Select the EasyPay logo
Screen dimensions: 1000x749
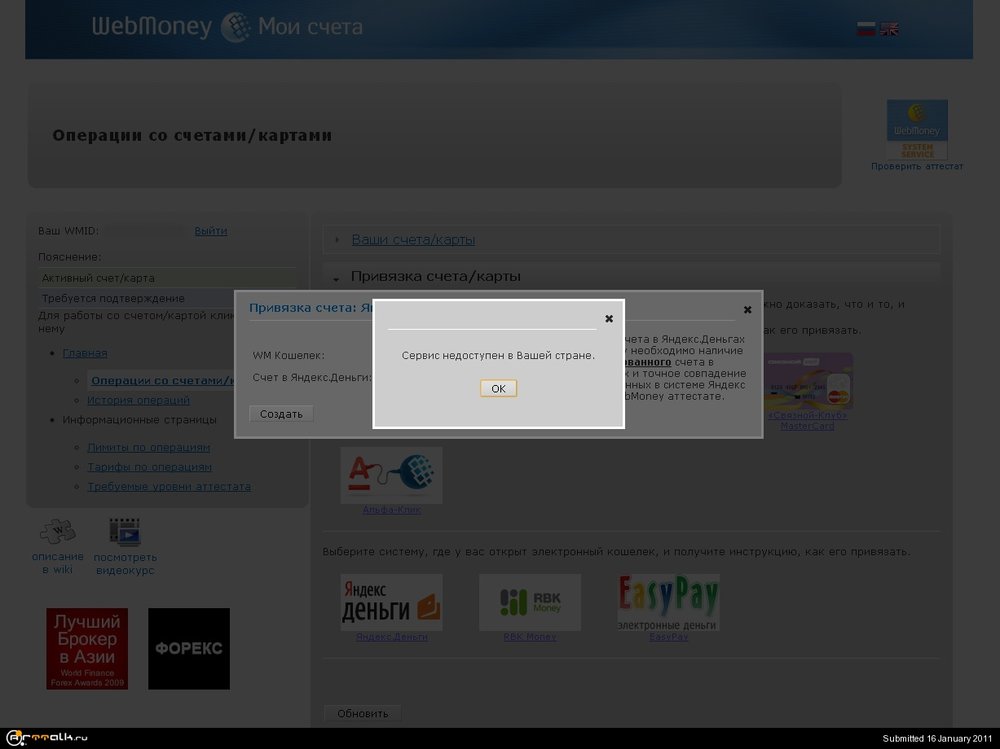(x=668, y=602)
